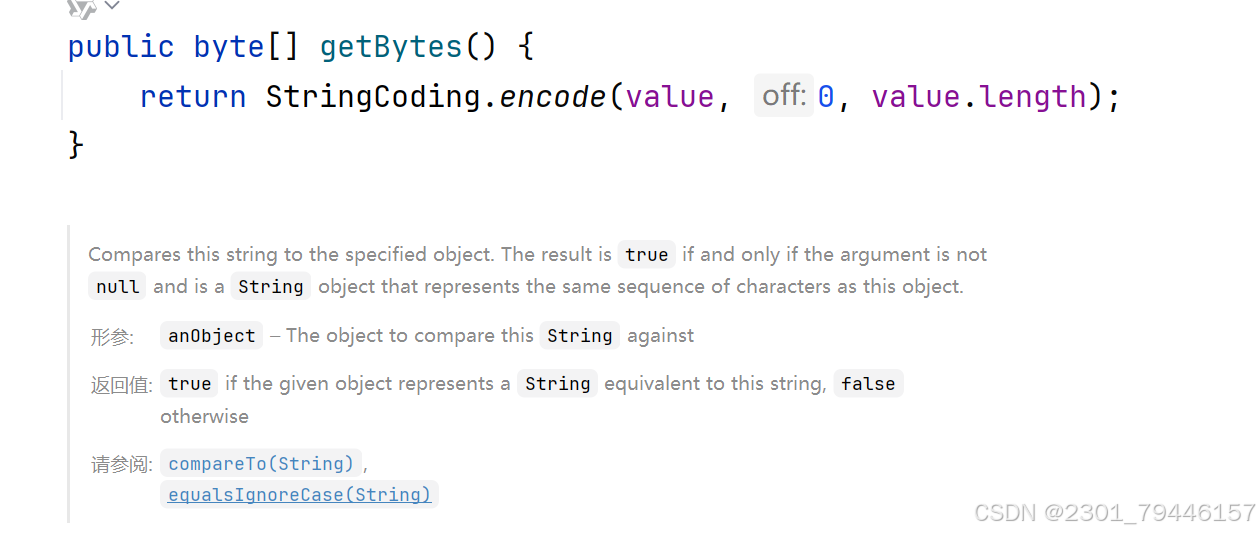Click the String tag after 'compare this'

pos(580,336)
